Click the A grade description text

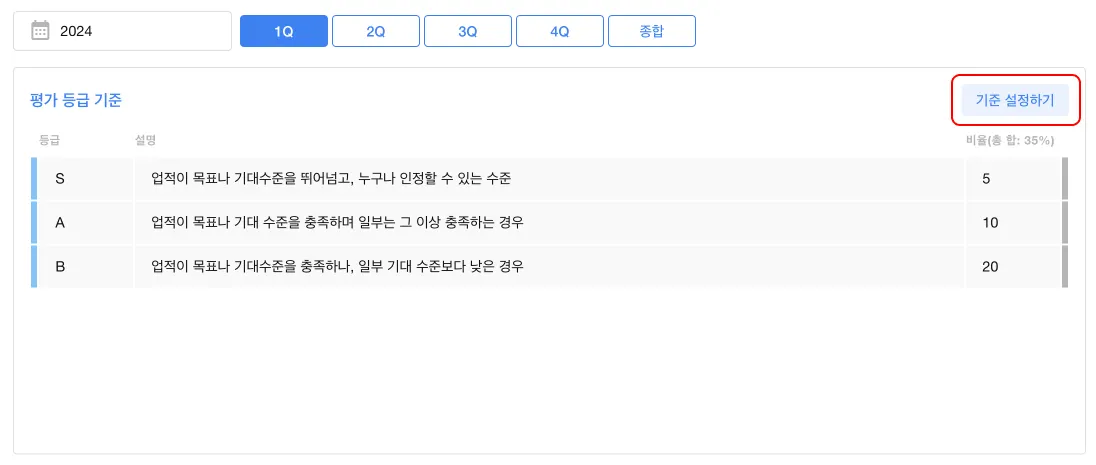click(x=337, y=223)
